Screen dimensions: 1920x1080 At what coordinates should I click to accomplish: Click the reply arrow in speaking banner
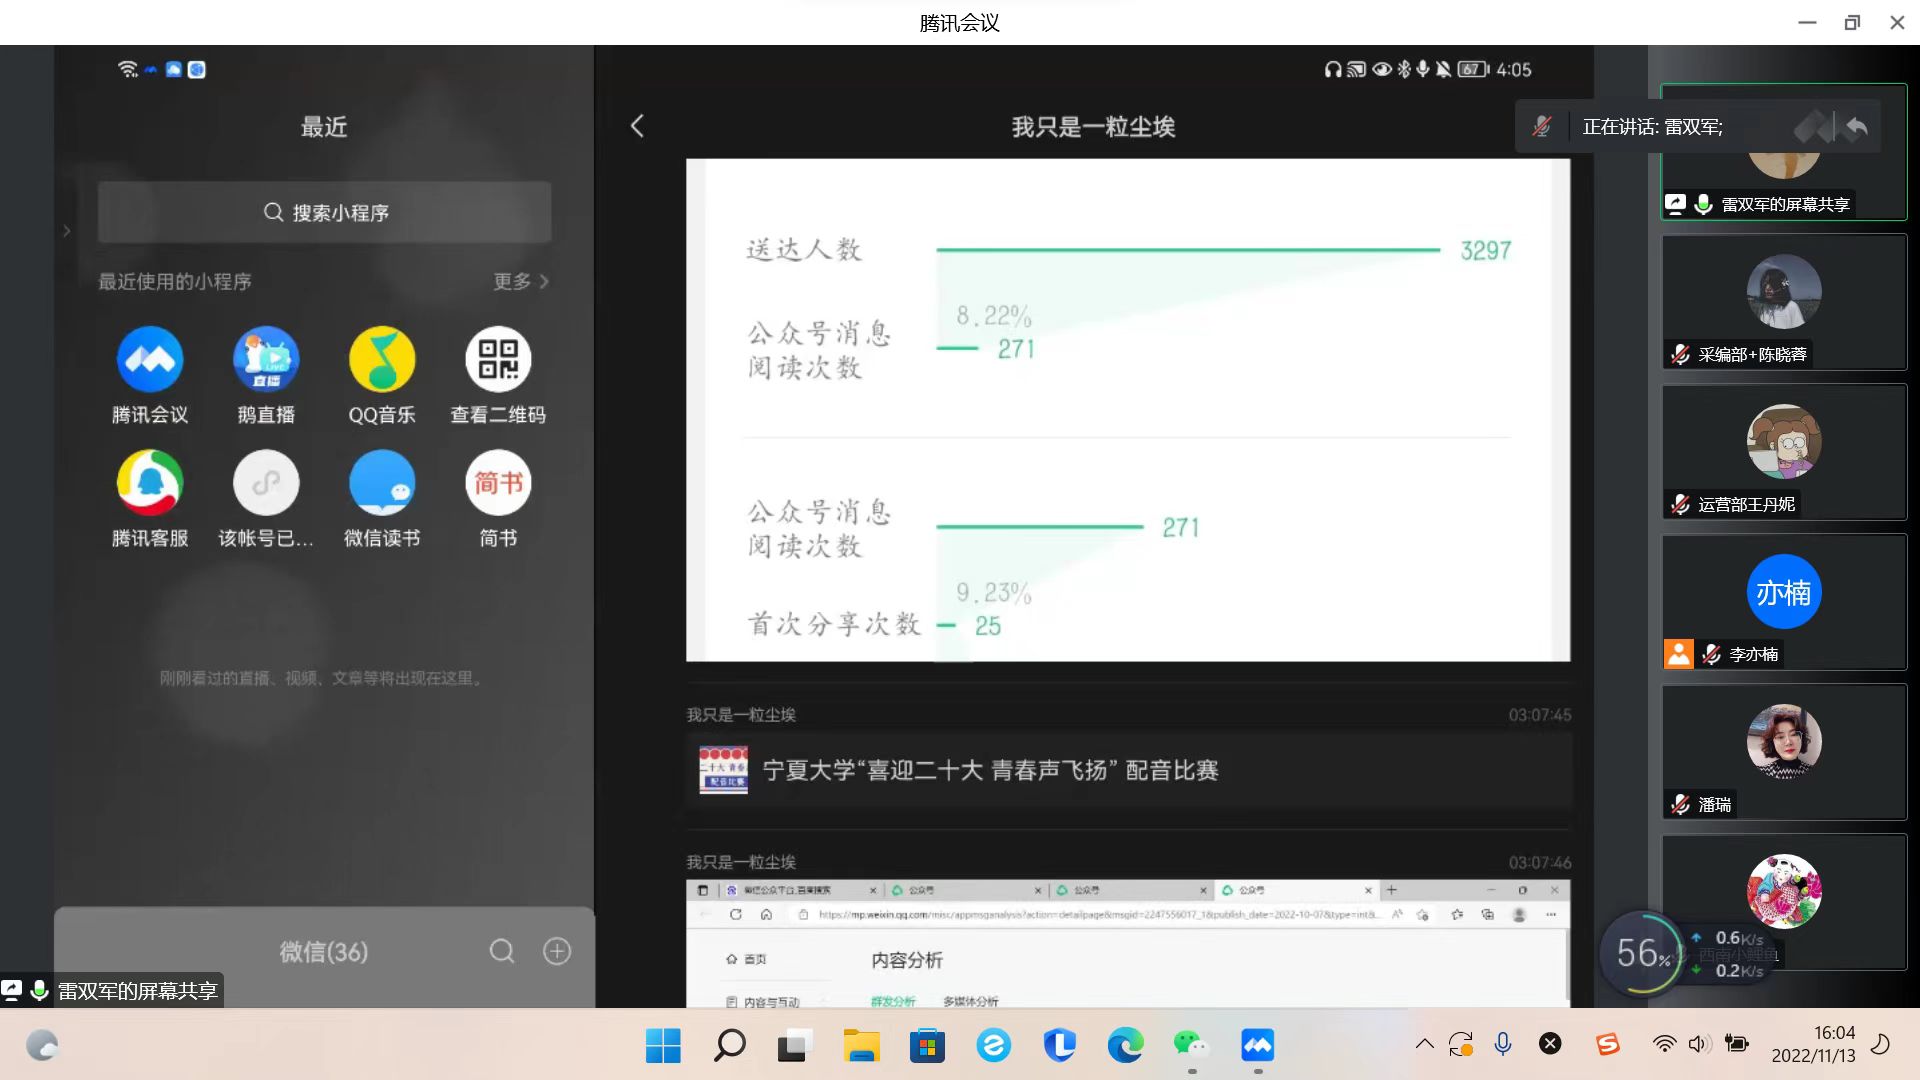[x=1856, y=127]
